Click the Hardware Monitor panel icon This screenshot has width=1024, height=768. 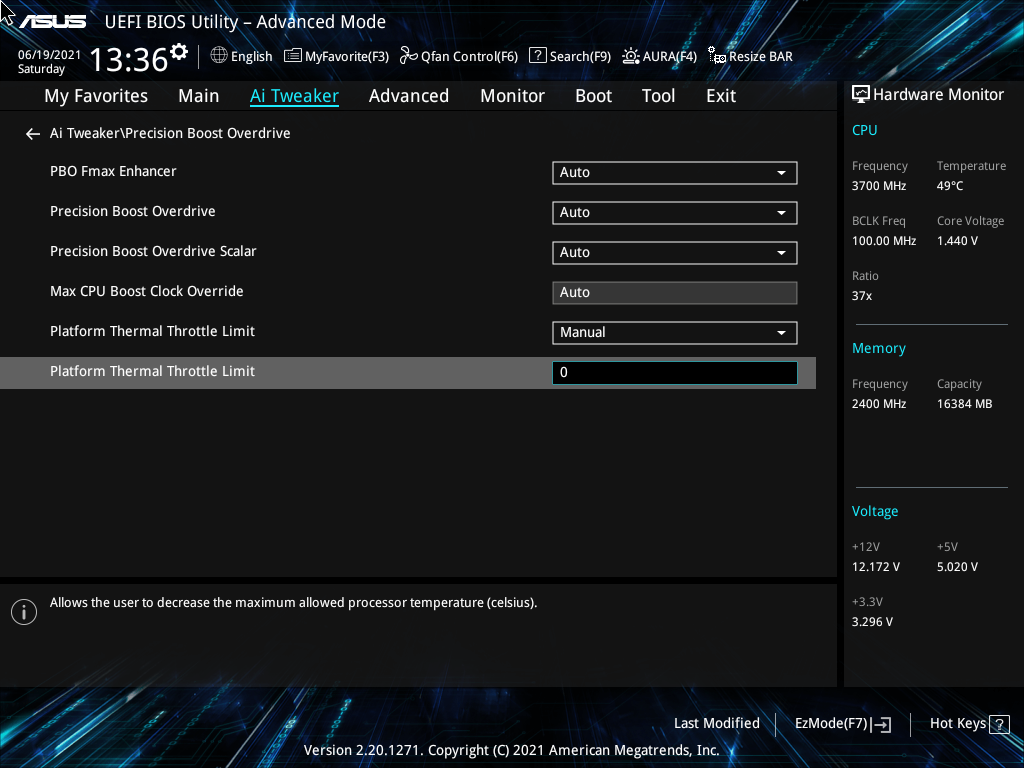click(860, 93)
